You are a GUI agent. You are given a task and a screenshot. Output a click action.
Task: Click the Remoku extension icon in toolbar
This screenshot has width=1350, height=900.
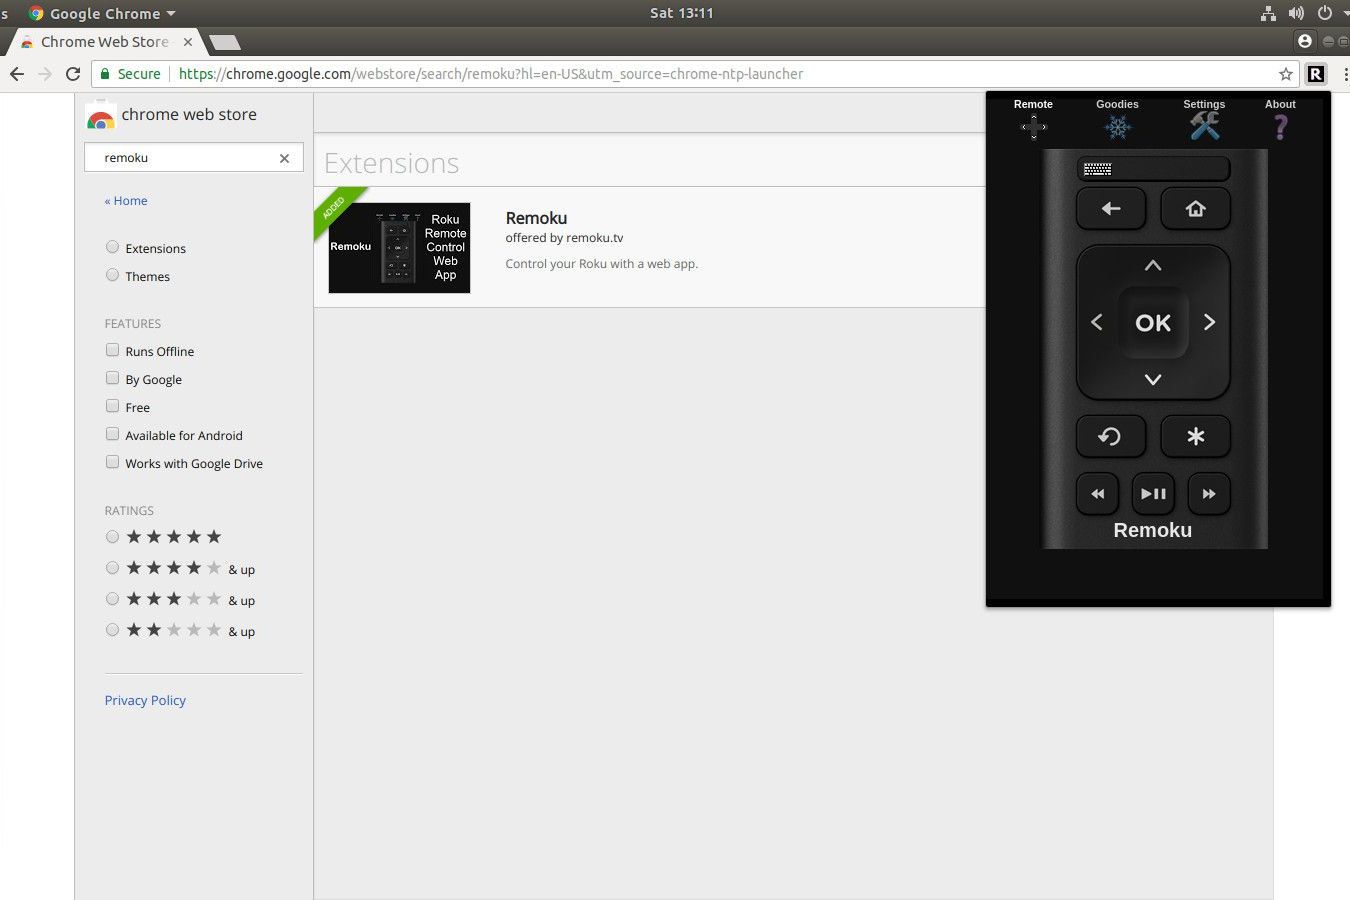[1316, 74]
